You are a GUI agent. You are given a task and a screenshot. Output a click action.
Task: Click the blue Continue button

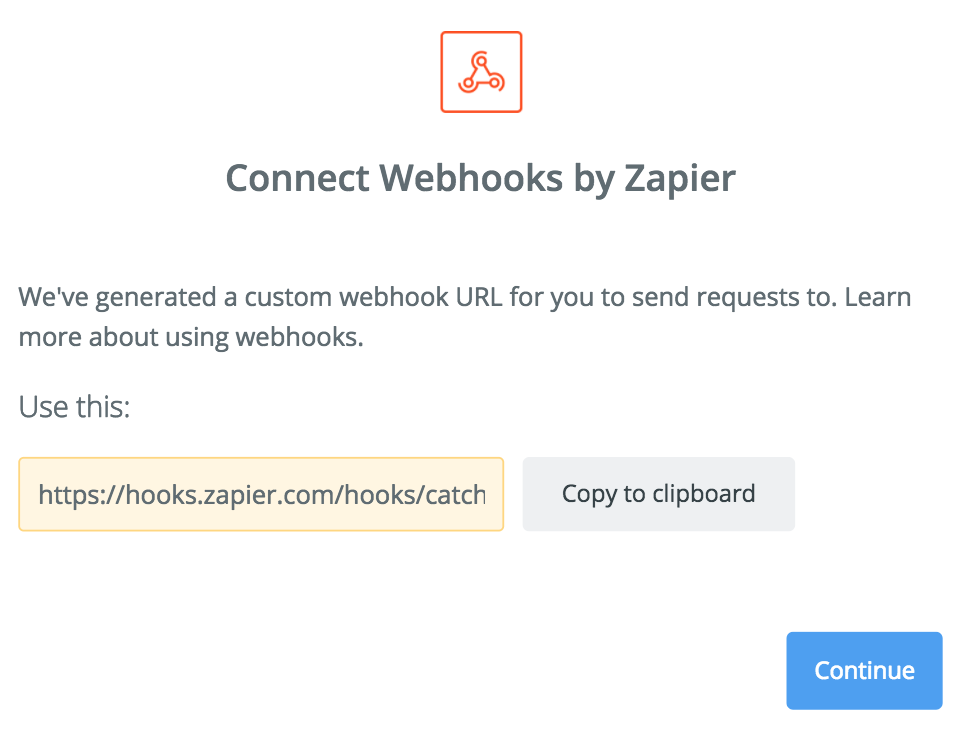coord(864,670)
